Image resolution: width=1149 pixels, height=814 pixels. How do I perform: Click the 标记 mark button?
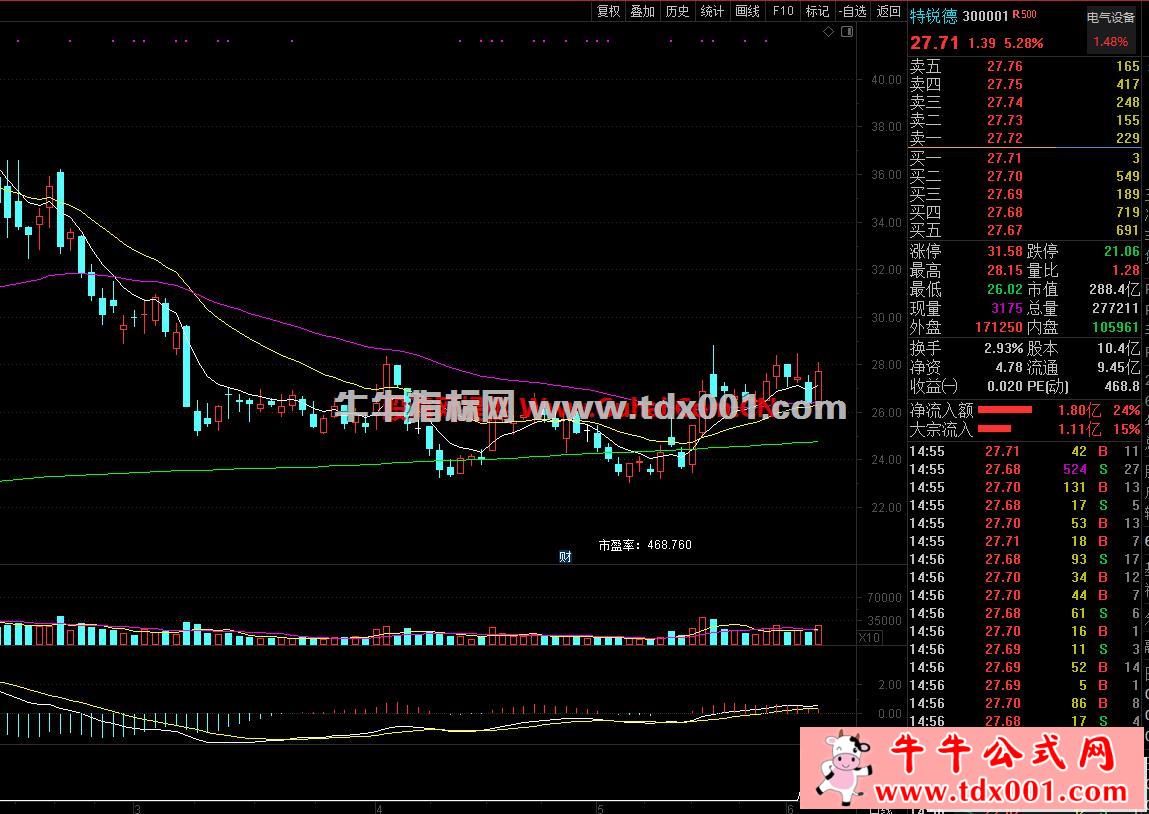[x=817, y=11]
